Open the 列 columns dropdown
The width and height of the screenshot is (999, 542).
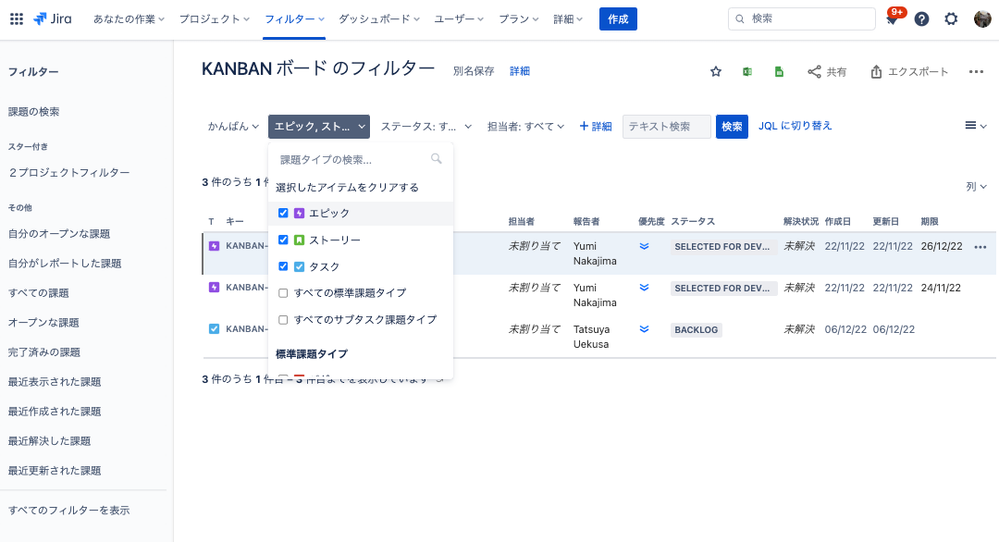click(976, 186)
